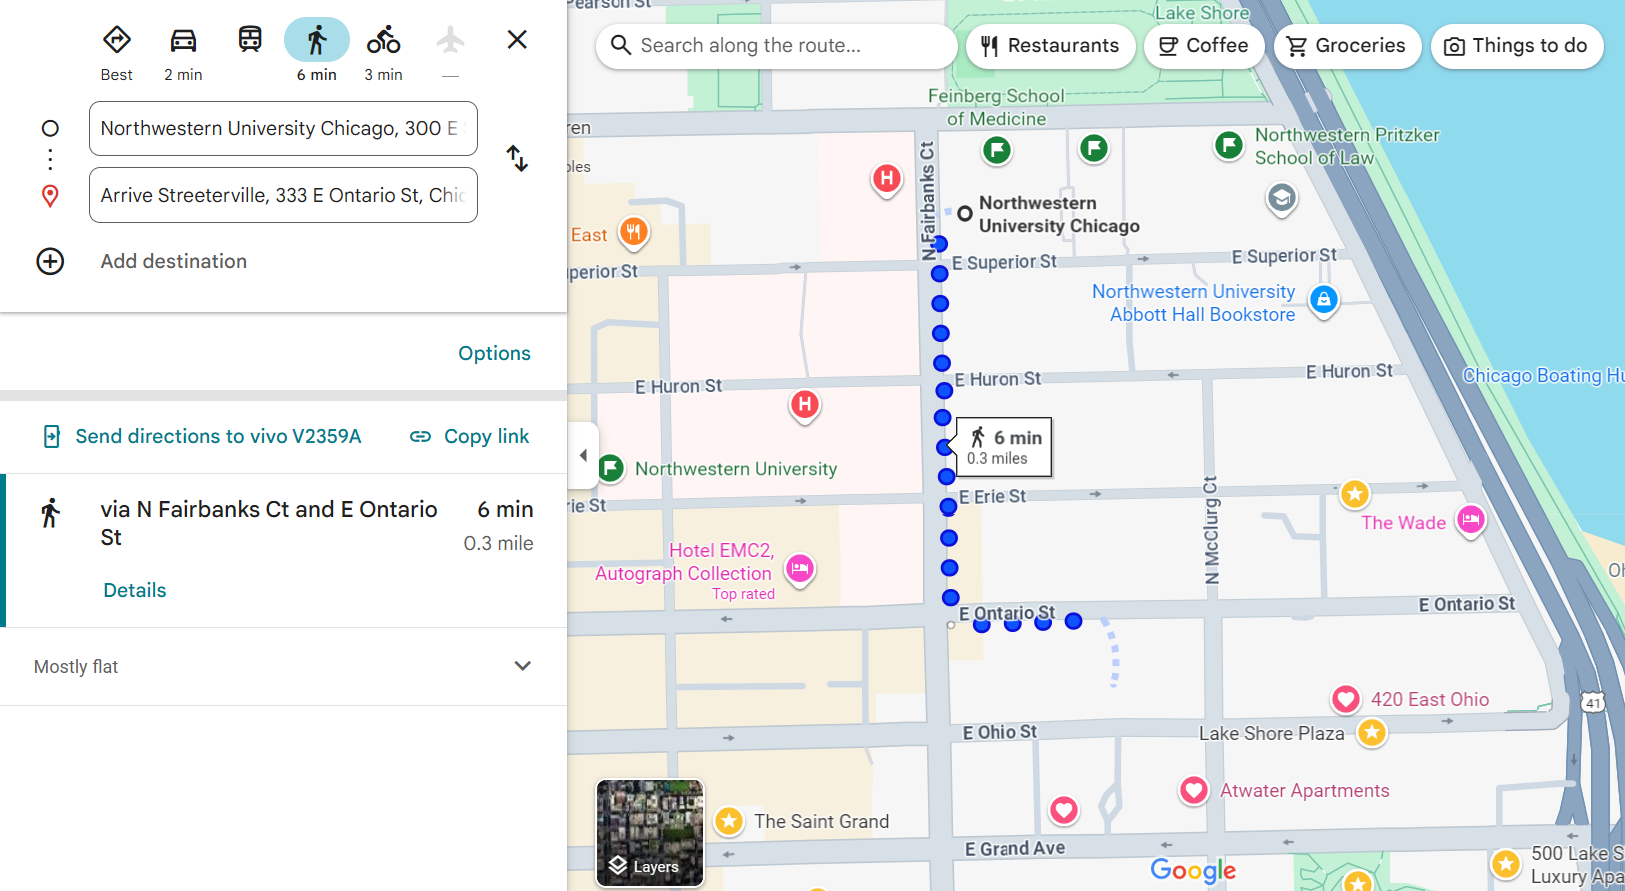1625x891 pixels.
Task: Click the Groceries category chip
Action: 1347,46
